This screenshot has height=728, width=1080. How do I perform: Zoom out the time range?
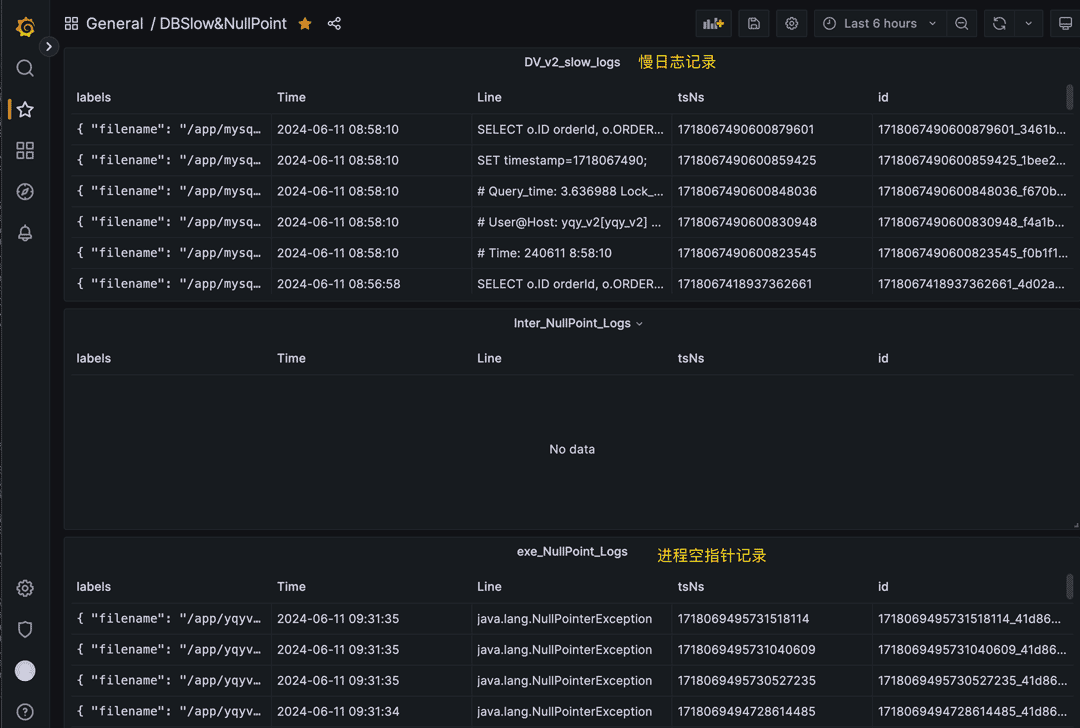click(962, 23)
